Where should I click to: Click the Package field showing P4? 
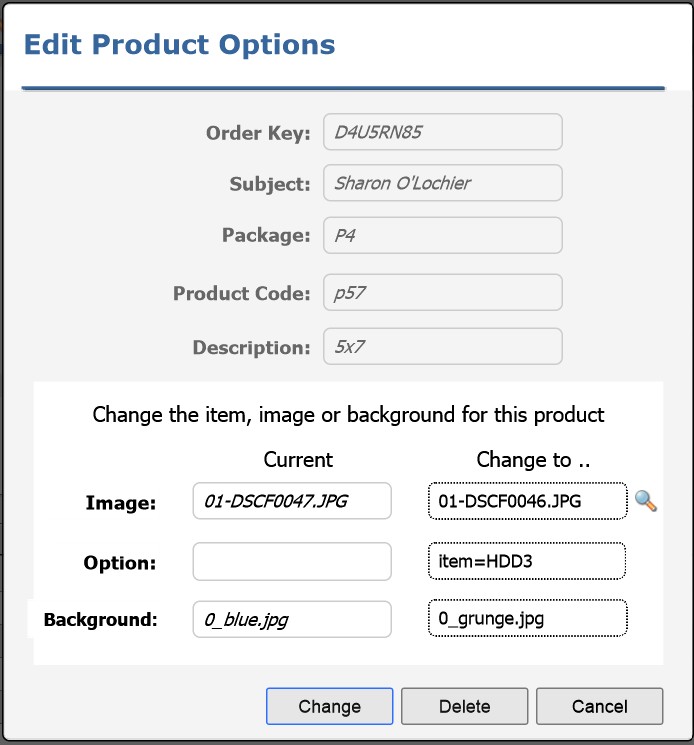click(x=442, y=236)
